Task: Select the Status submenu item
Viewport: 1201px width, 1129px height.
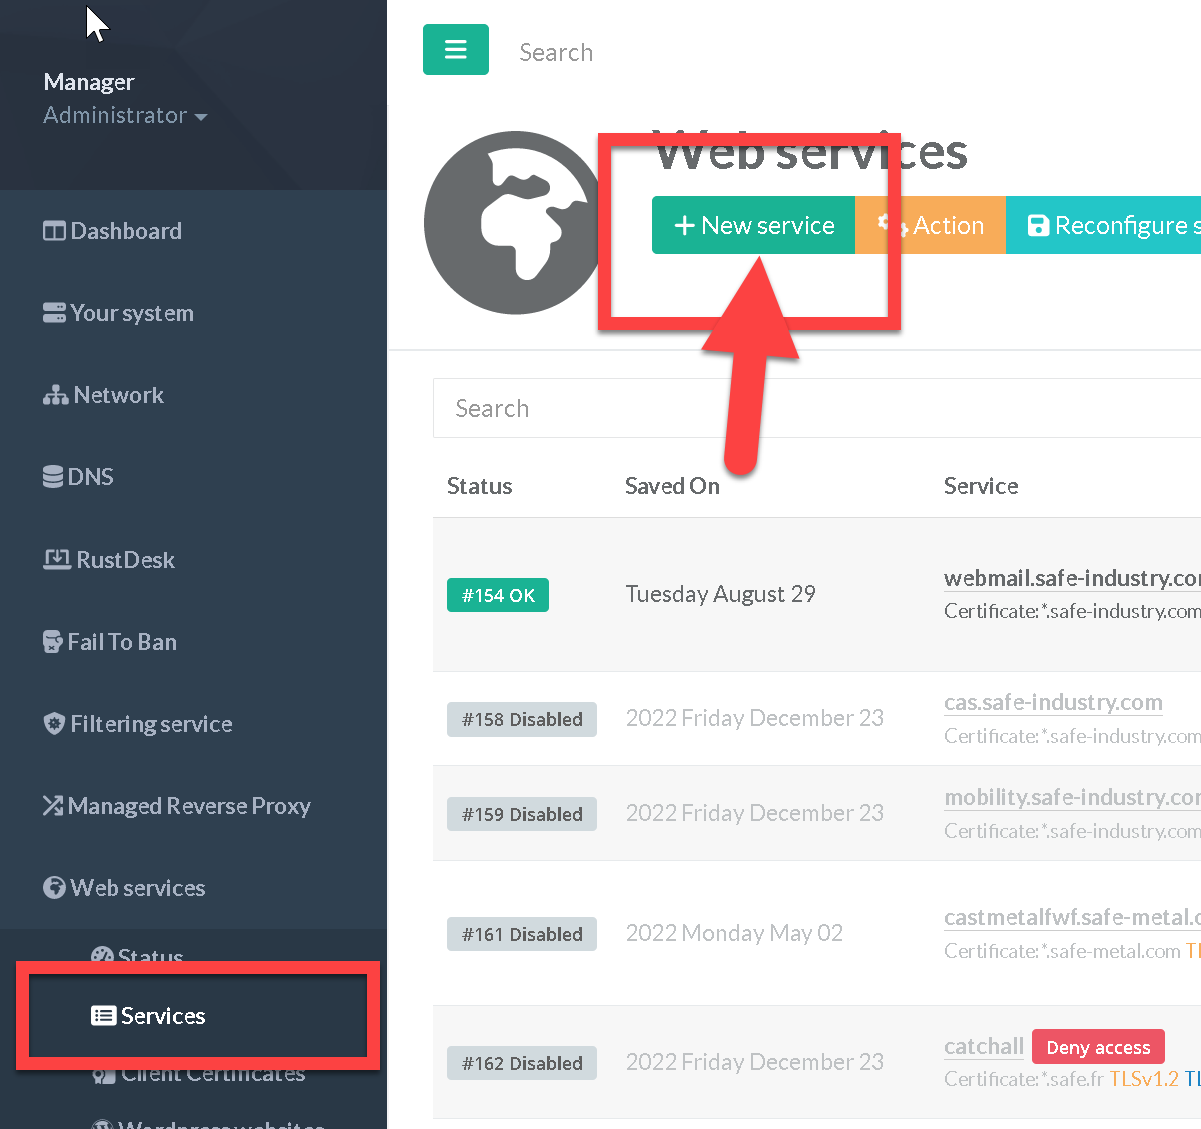Action: (x=138, y=956)
